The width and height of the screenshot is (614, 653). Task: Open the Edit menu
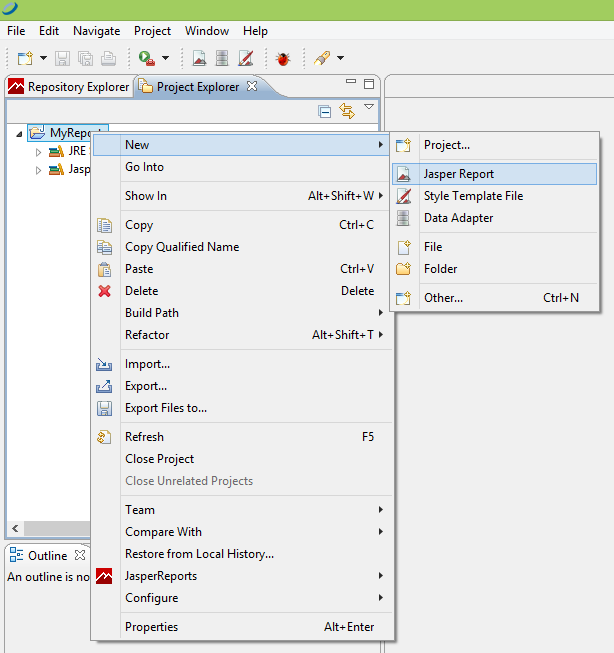point(49,31)
